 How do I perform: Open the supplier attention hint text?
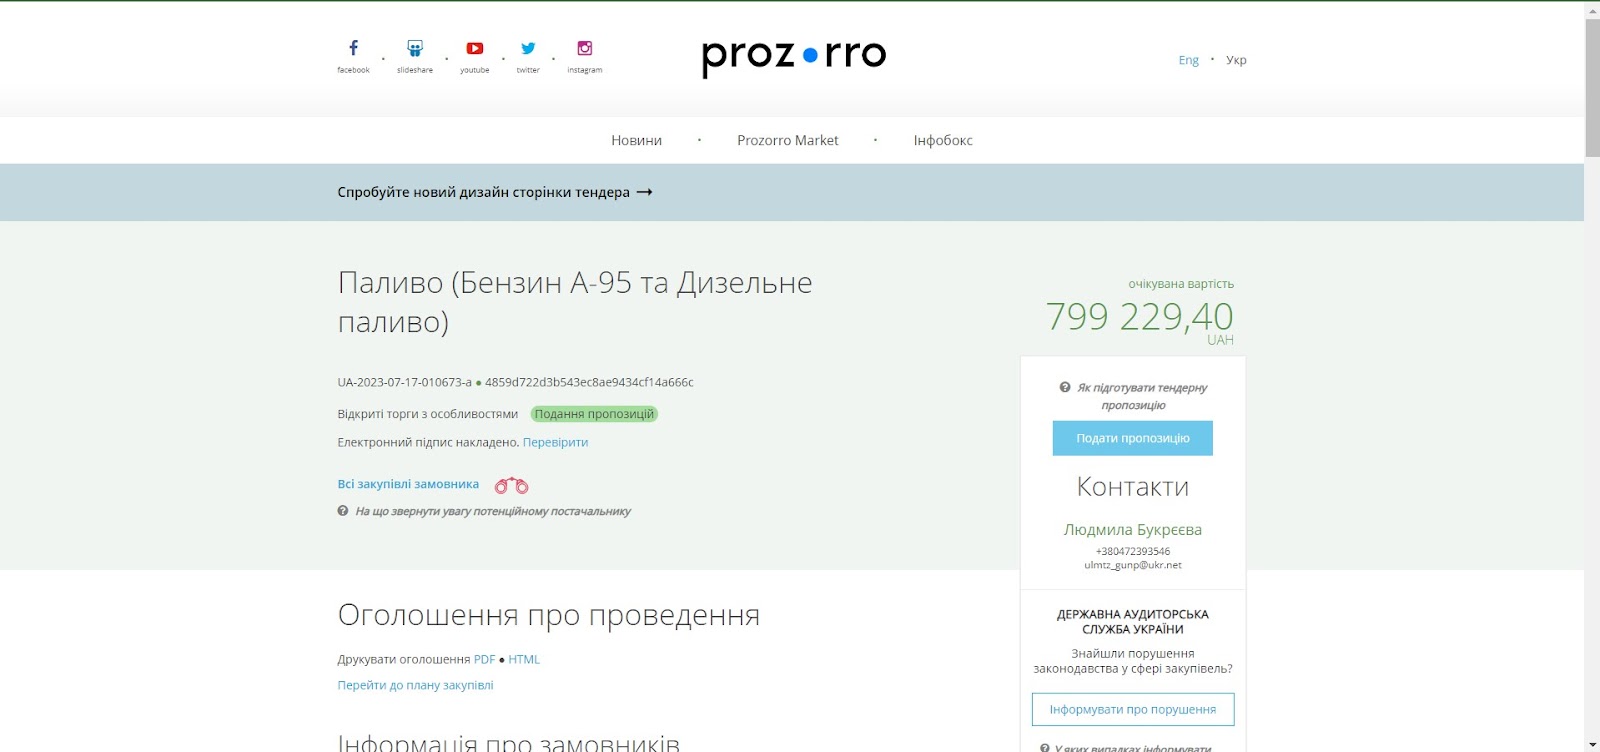493,511
